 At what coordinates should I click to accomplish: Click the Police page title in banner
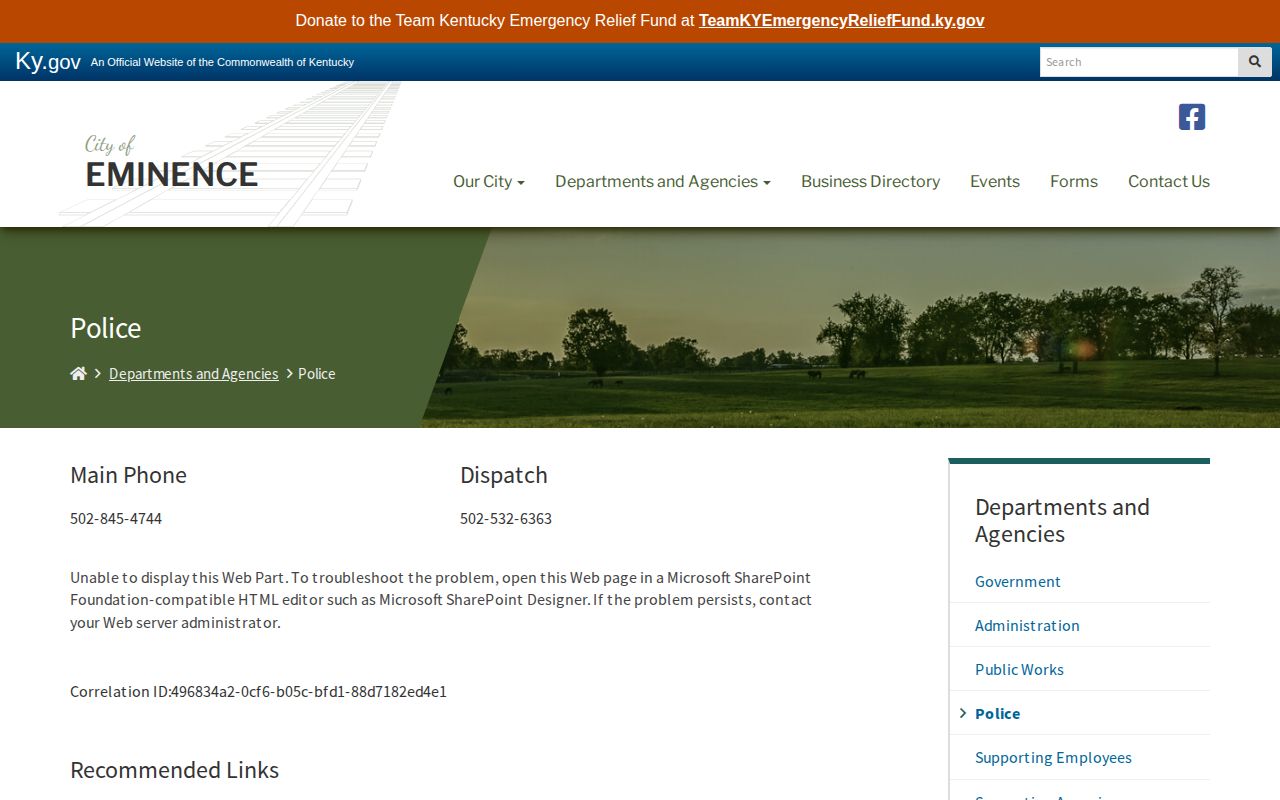tap(106, 328)
